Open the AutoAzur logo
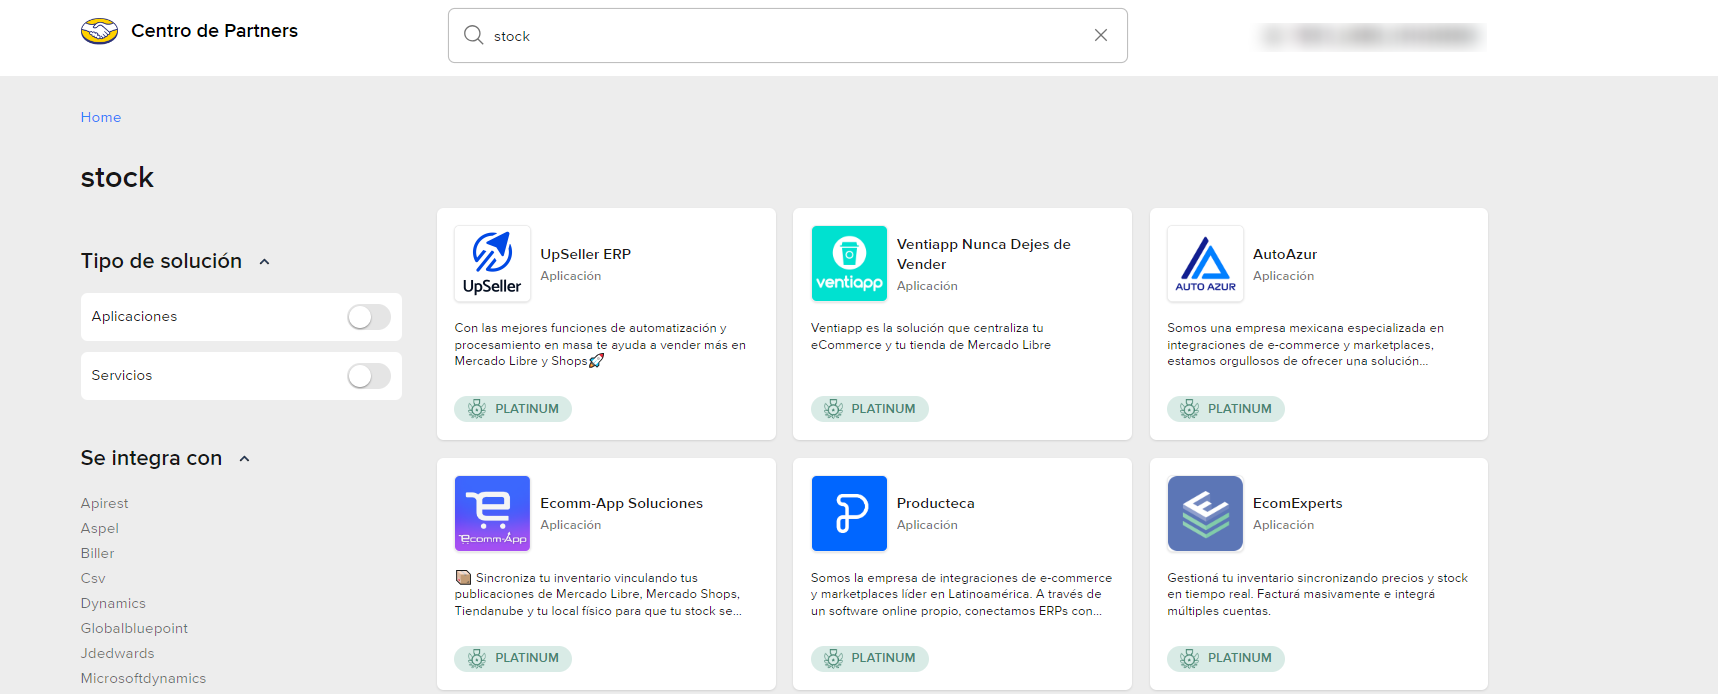The image size is (1718, 694). 1205,264
